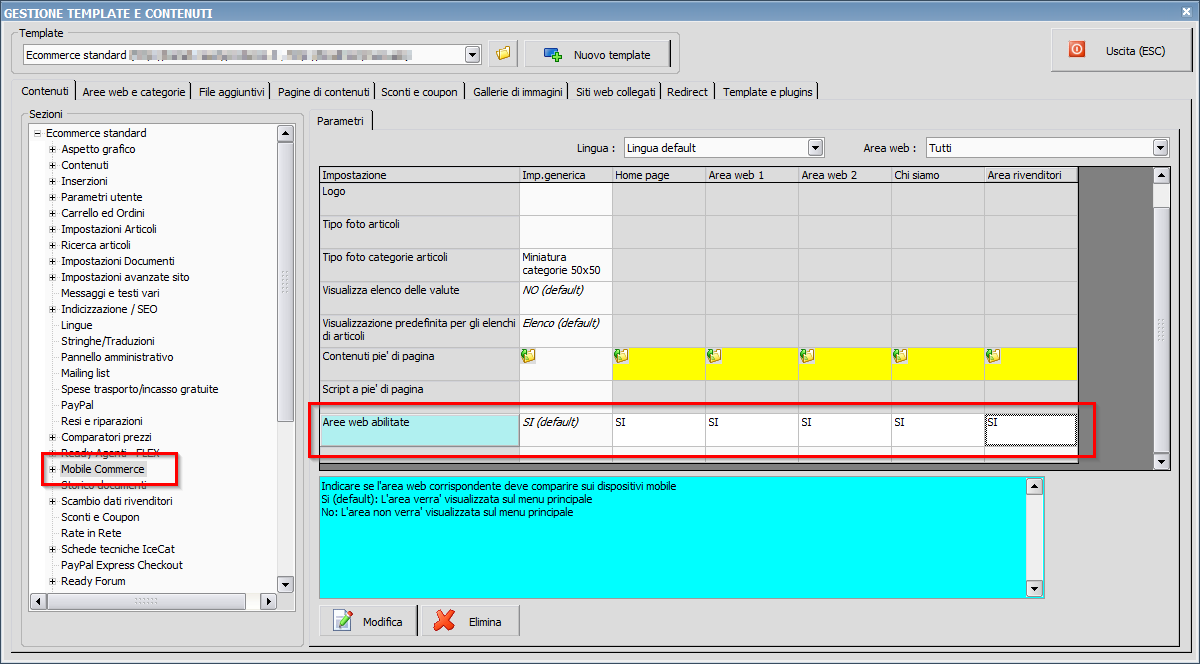Close the Gestione Template e Contenuti window
Viewport: 1200px width, 664px height.
pyautogui.click(x=1186, y=12)
